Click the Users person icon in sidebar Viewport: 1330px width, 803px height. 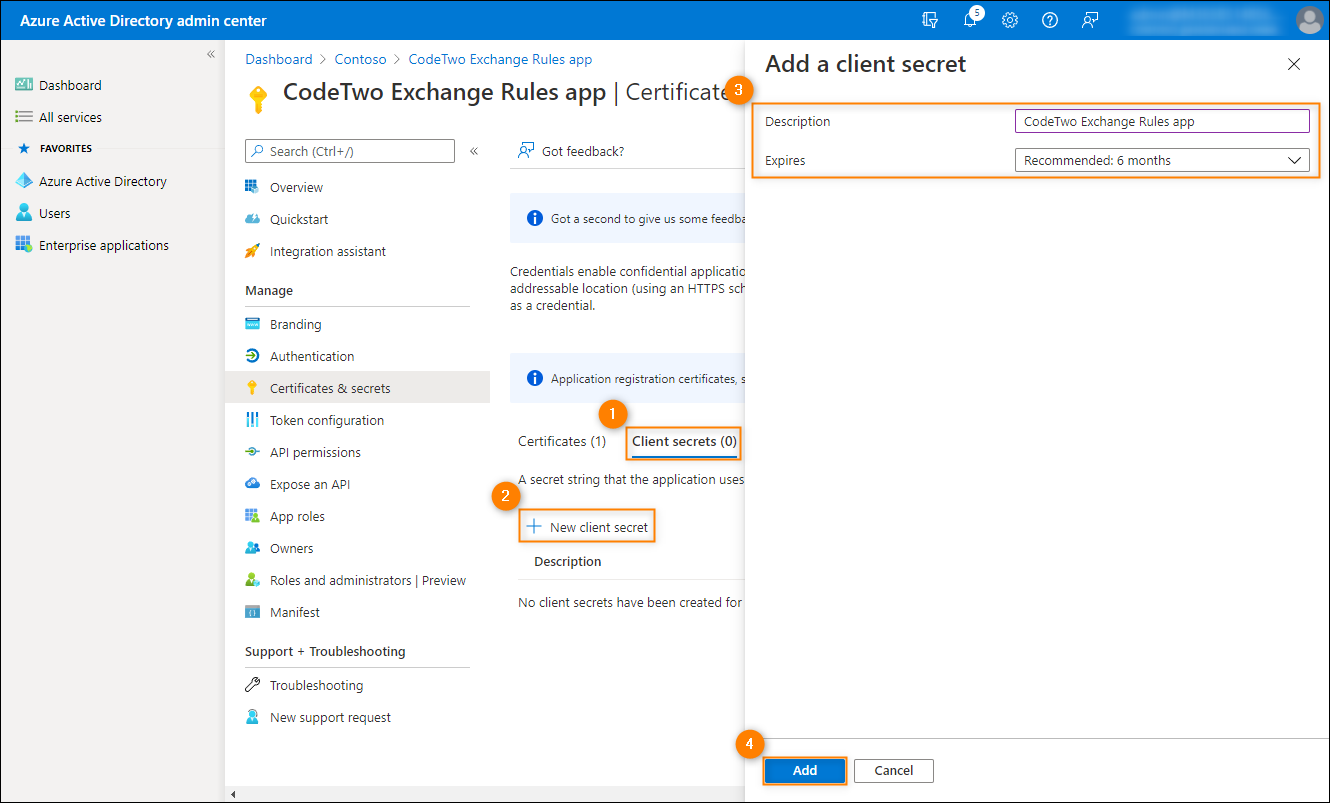coord(24,213)
